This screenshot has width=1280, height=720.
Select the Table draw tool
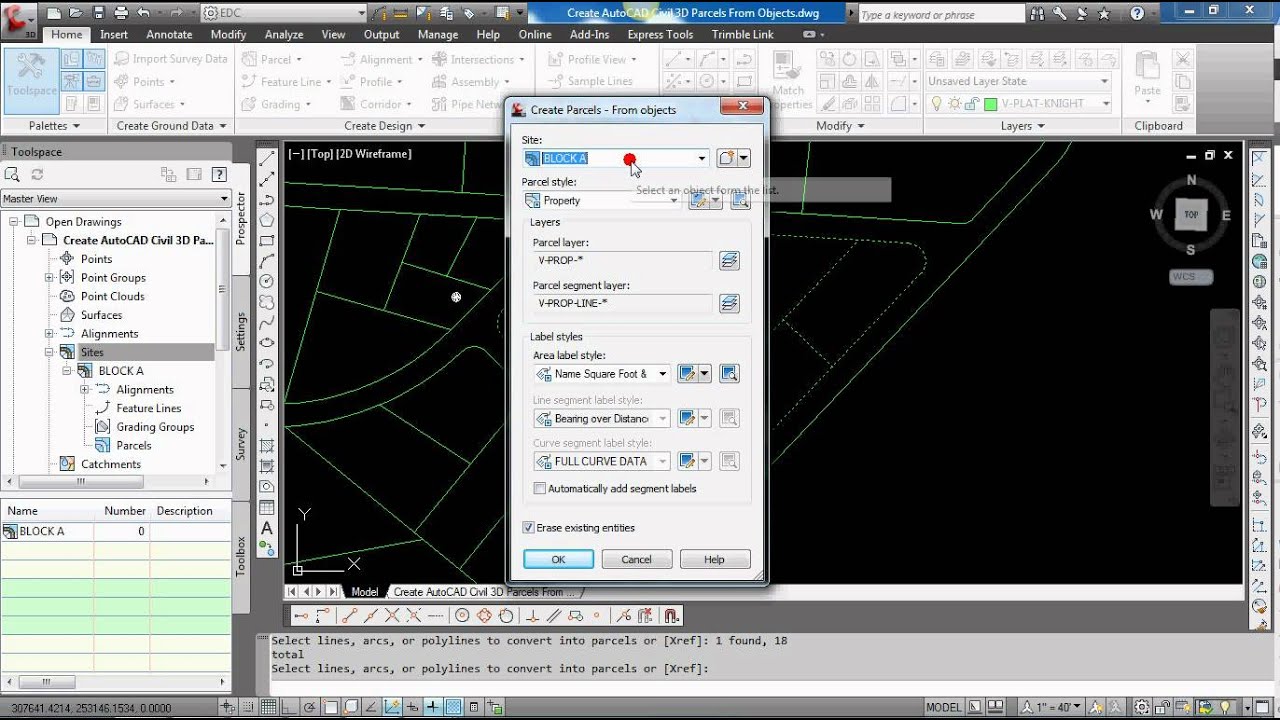click(x=267, y=507)
